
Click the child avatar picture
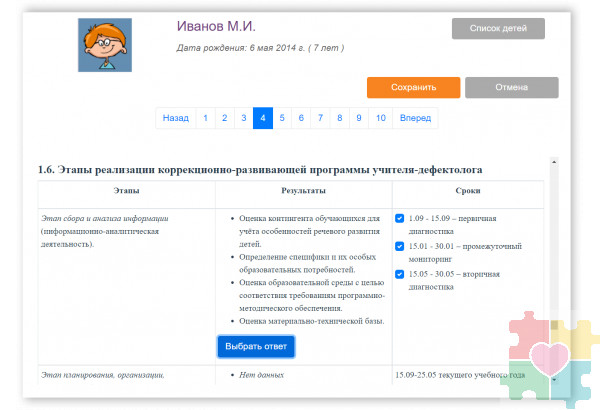(105, 44)
